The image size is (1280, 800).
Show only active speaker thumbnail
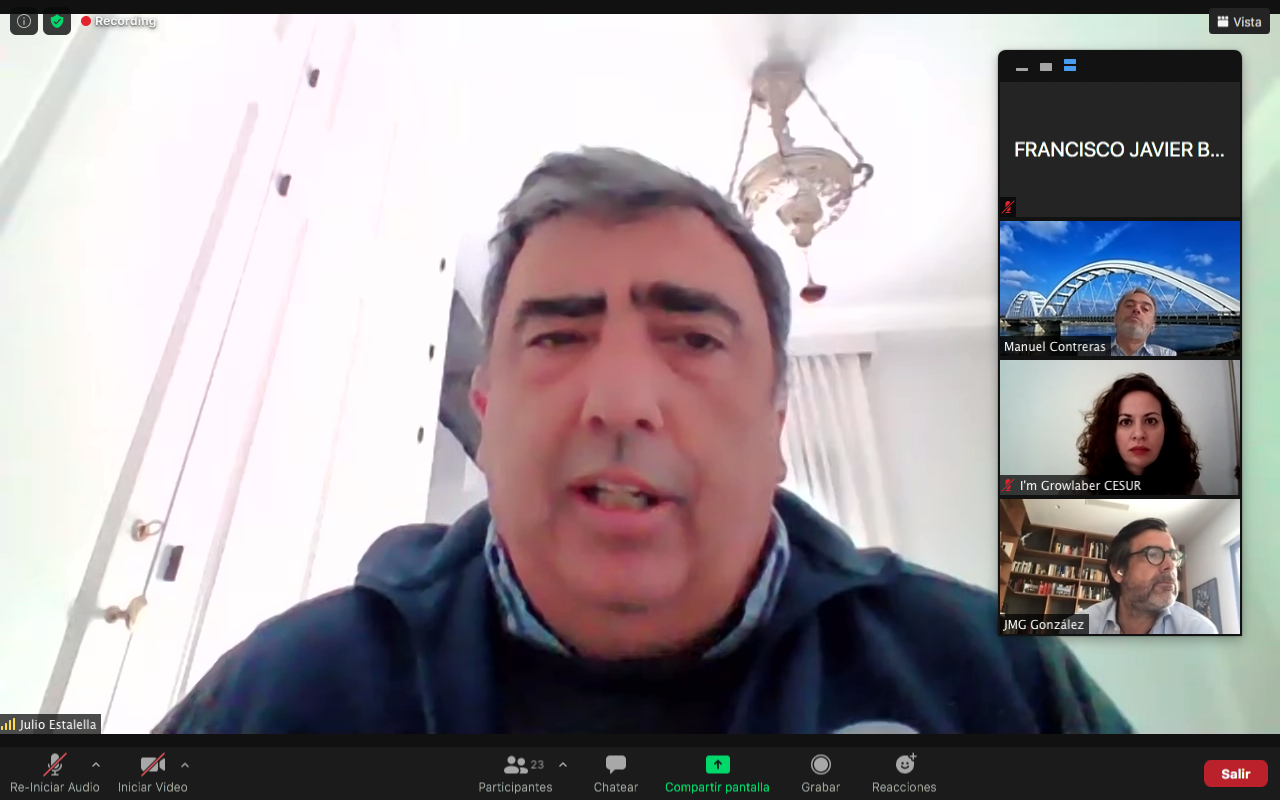[x=1045, y=67]
